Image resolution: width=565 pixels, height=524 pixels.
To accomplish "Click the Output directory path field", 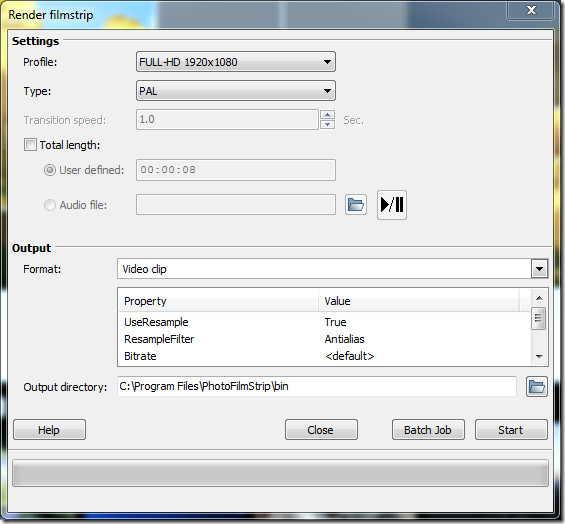I will (x=317, y=386).
